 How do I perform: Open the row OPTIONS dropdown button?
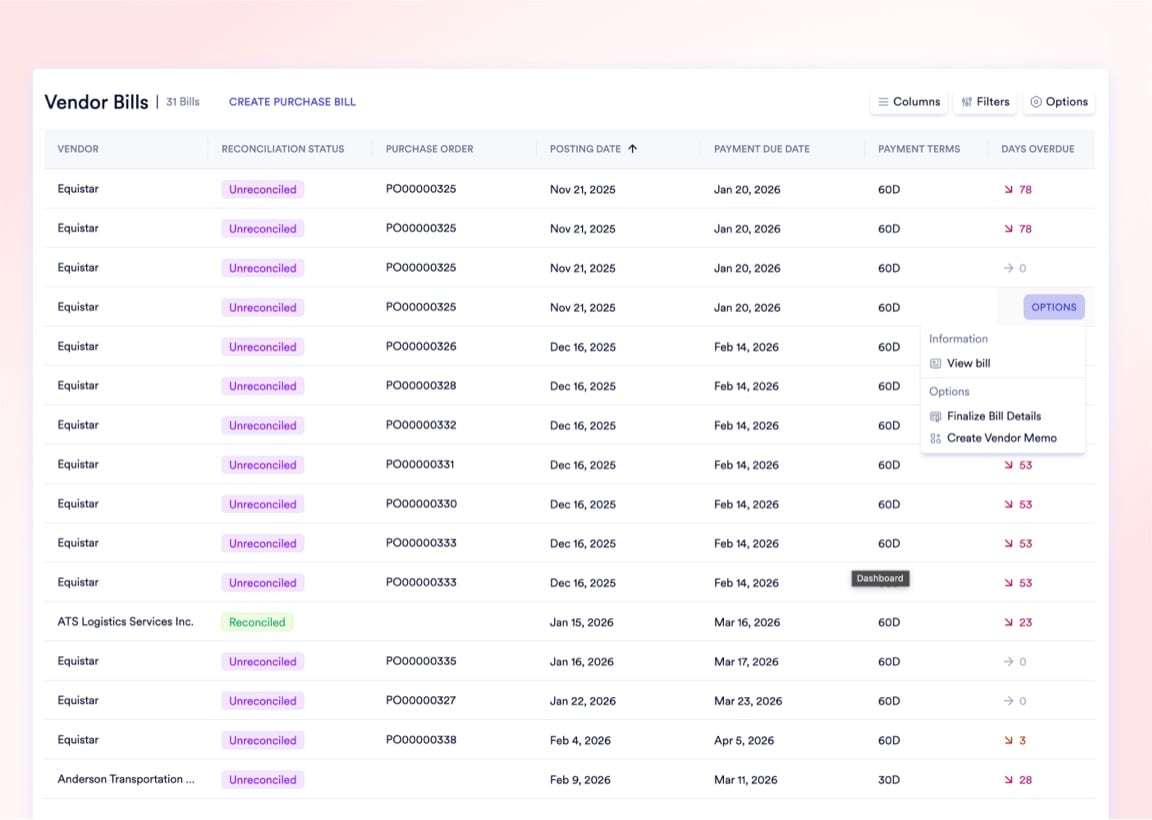pos(1053,307)
